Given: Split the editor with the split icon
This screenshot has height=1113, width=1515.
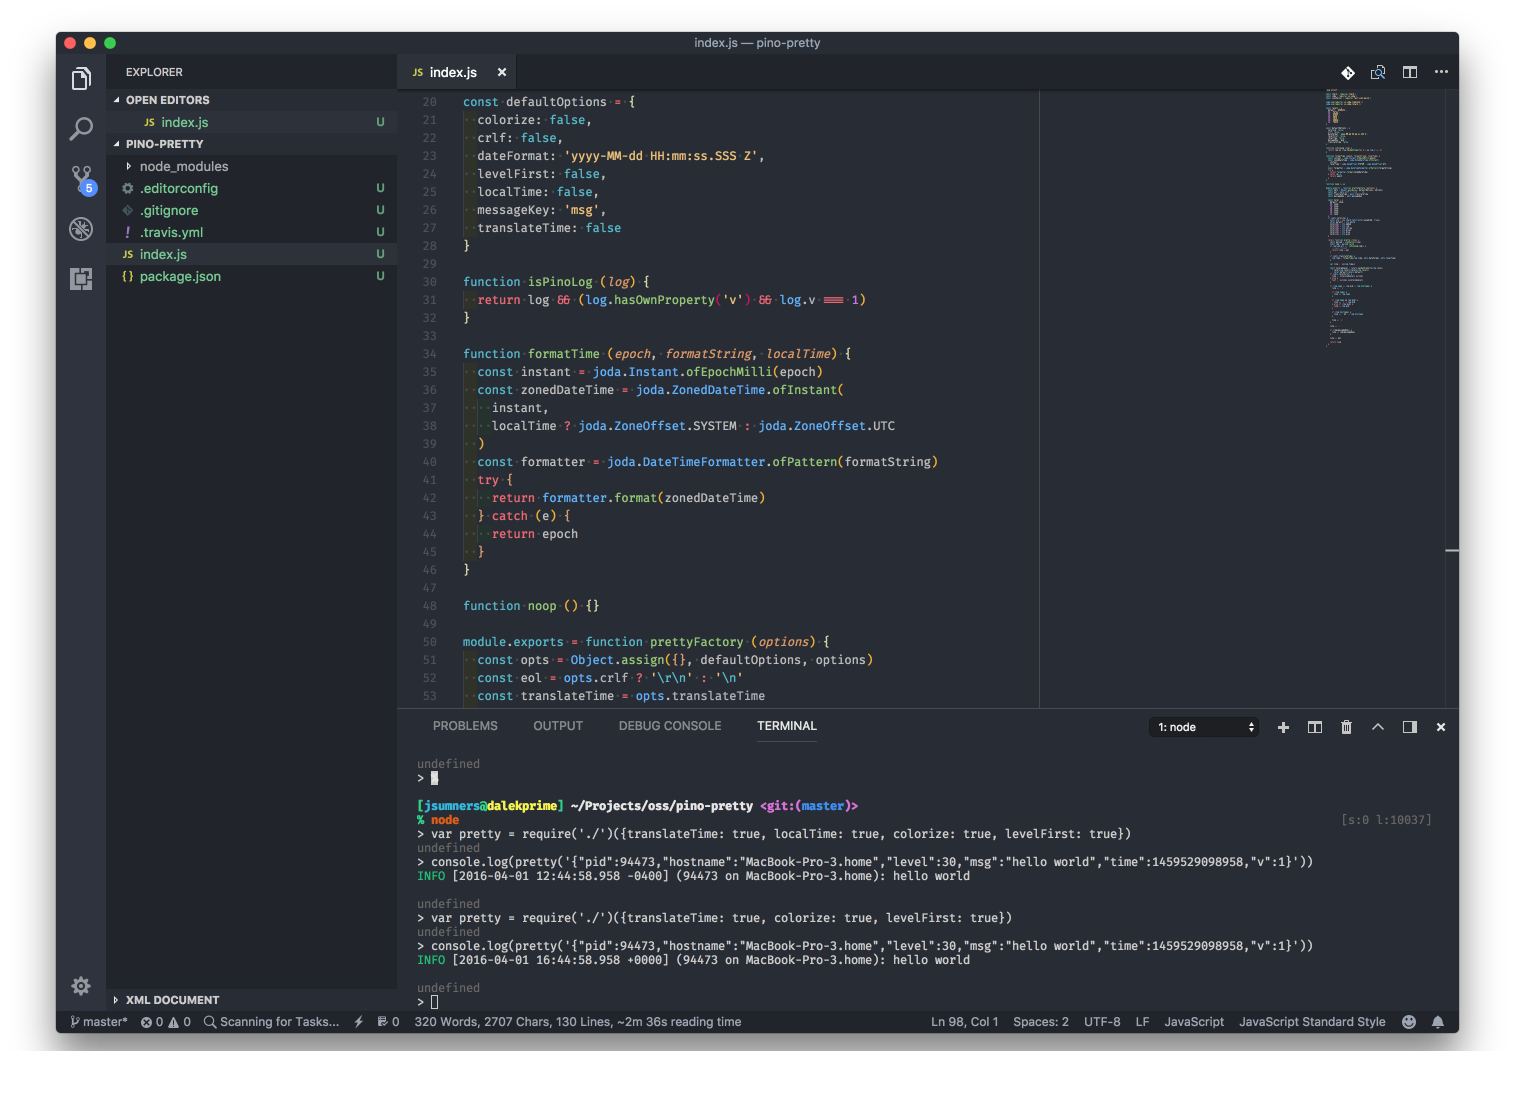Looking at the screenshot, I should [x=1410, y=72].
